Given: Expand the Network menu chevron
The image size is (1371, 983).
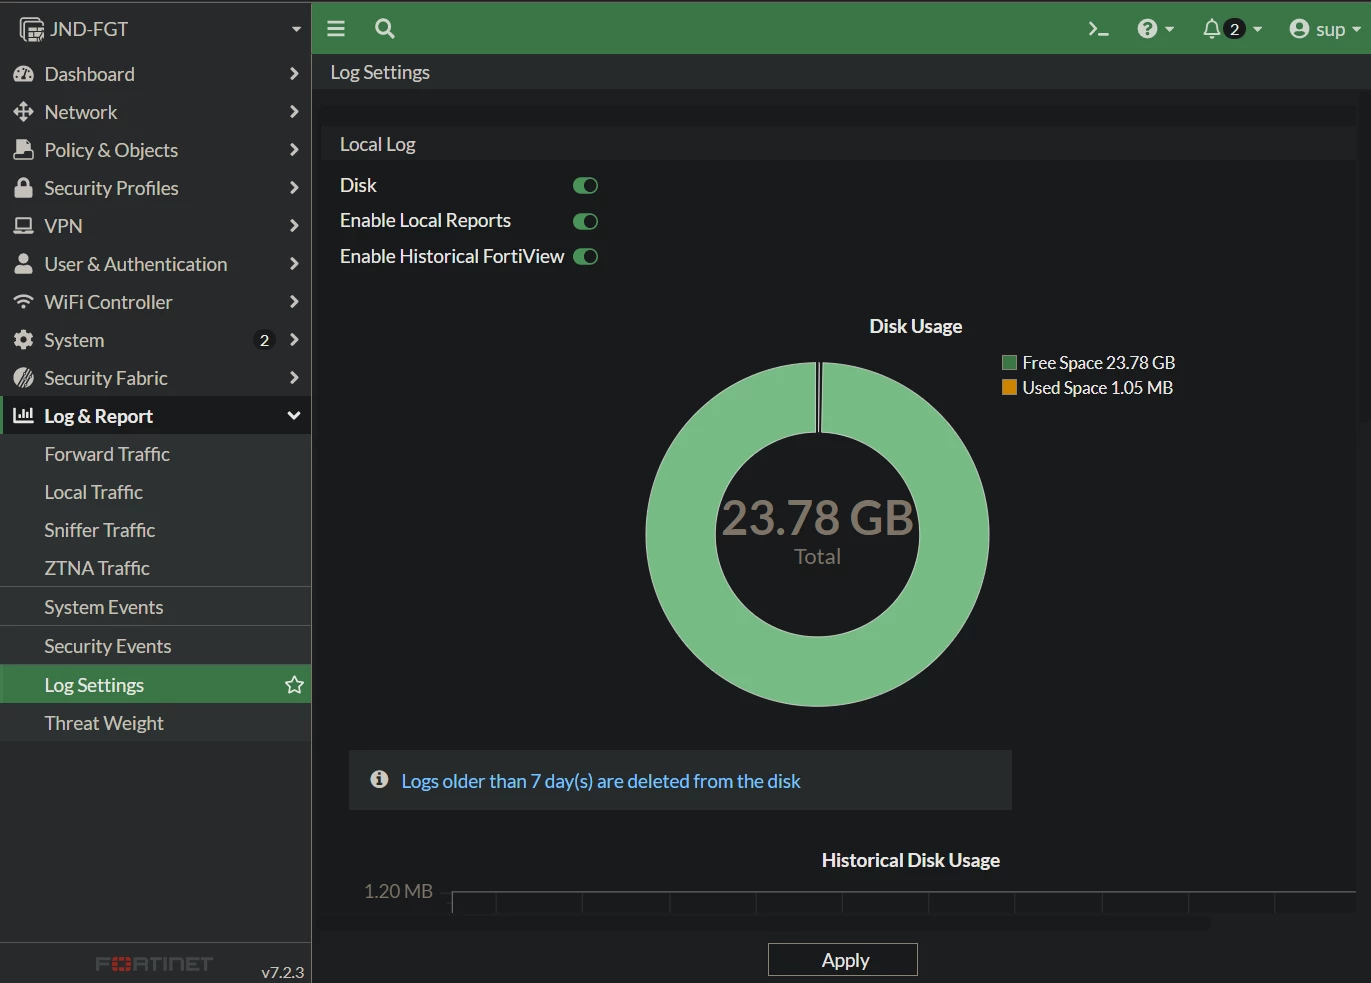Looking at the screenshot, I should (x=294, y=112).
